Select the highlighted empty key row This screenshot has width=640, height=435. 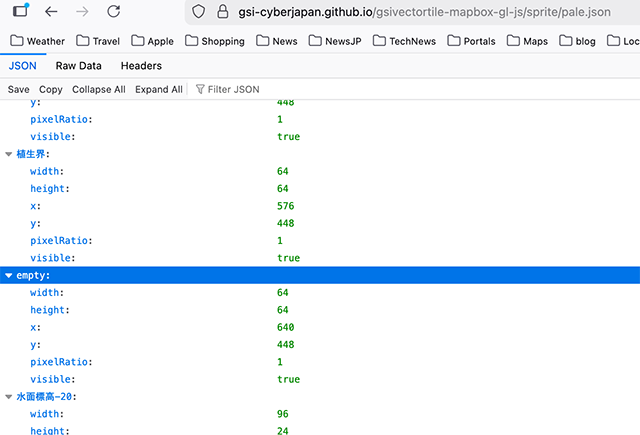[320, 275]
